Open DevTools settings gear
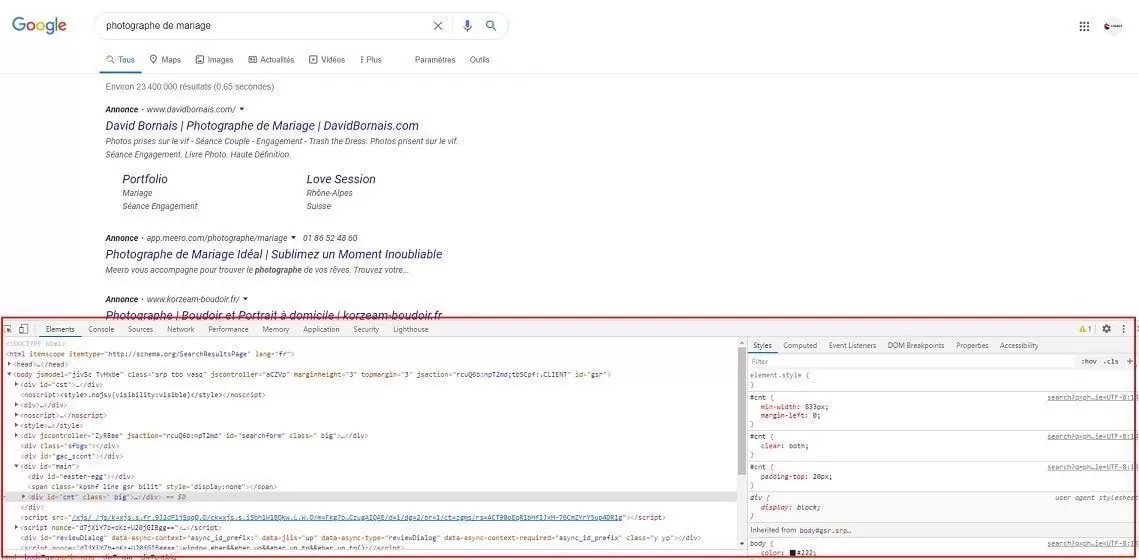Image resolution: width=1139 pixels, height=560 pixels. [1106, 329]
